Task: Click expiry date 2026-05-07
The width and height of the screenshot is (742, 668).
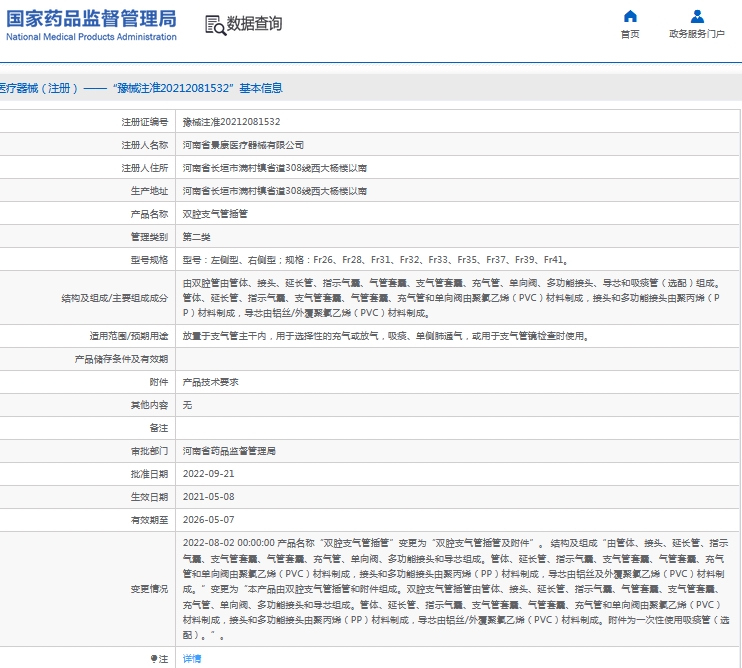Action: [209, 520]
